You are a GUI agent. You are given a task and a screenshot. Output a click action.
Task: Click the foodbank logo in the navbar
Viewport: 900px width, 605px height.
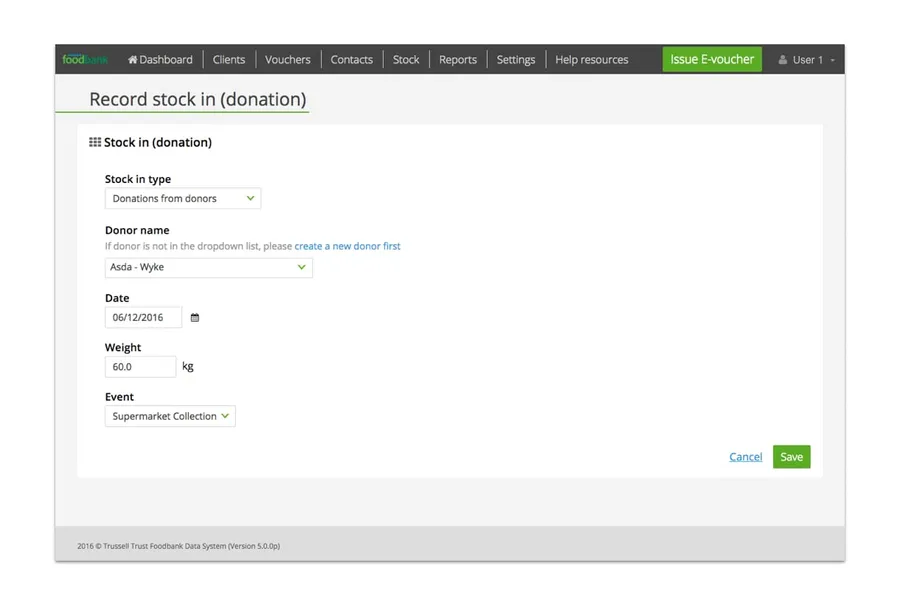click(x=85, y=59)
